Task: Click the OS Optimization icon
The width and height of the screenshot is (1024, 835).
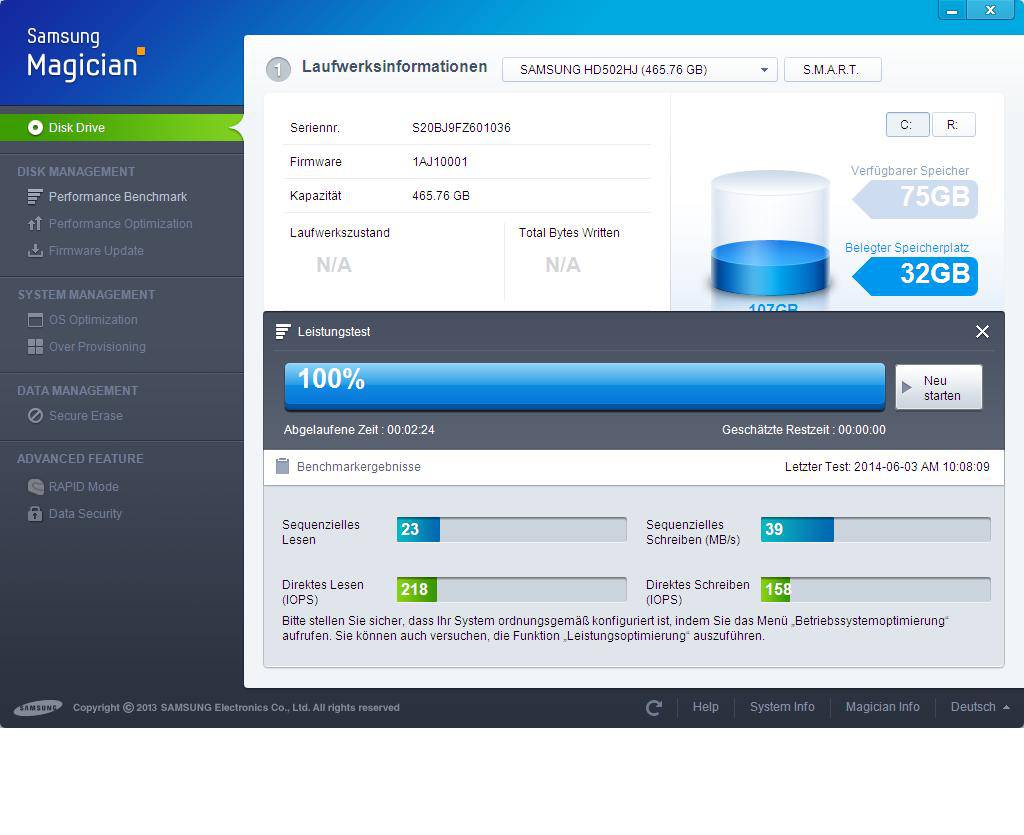Action: 35,320
